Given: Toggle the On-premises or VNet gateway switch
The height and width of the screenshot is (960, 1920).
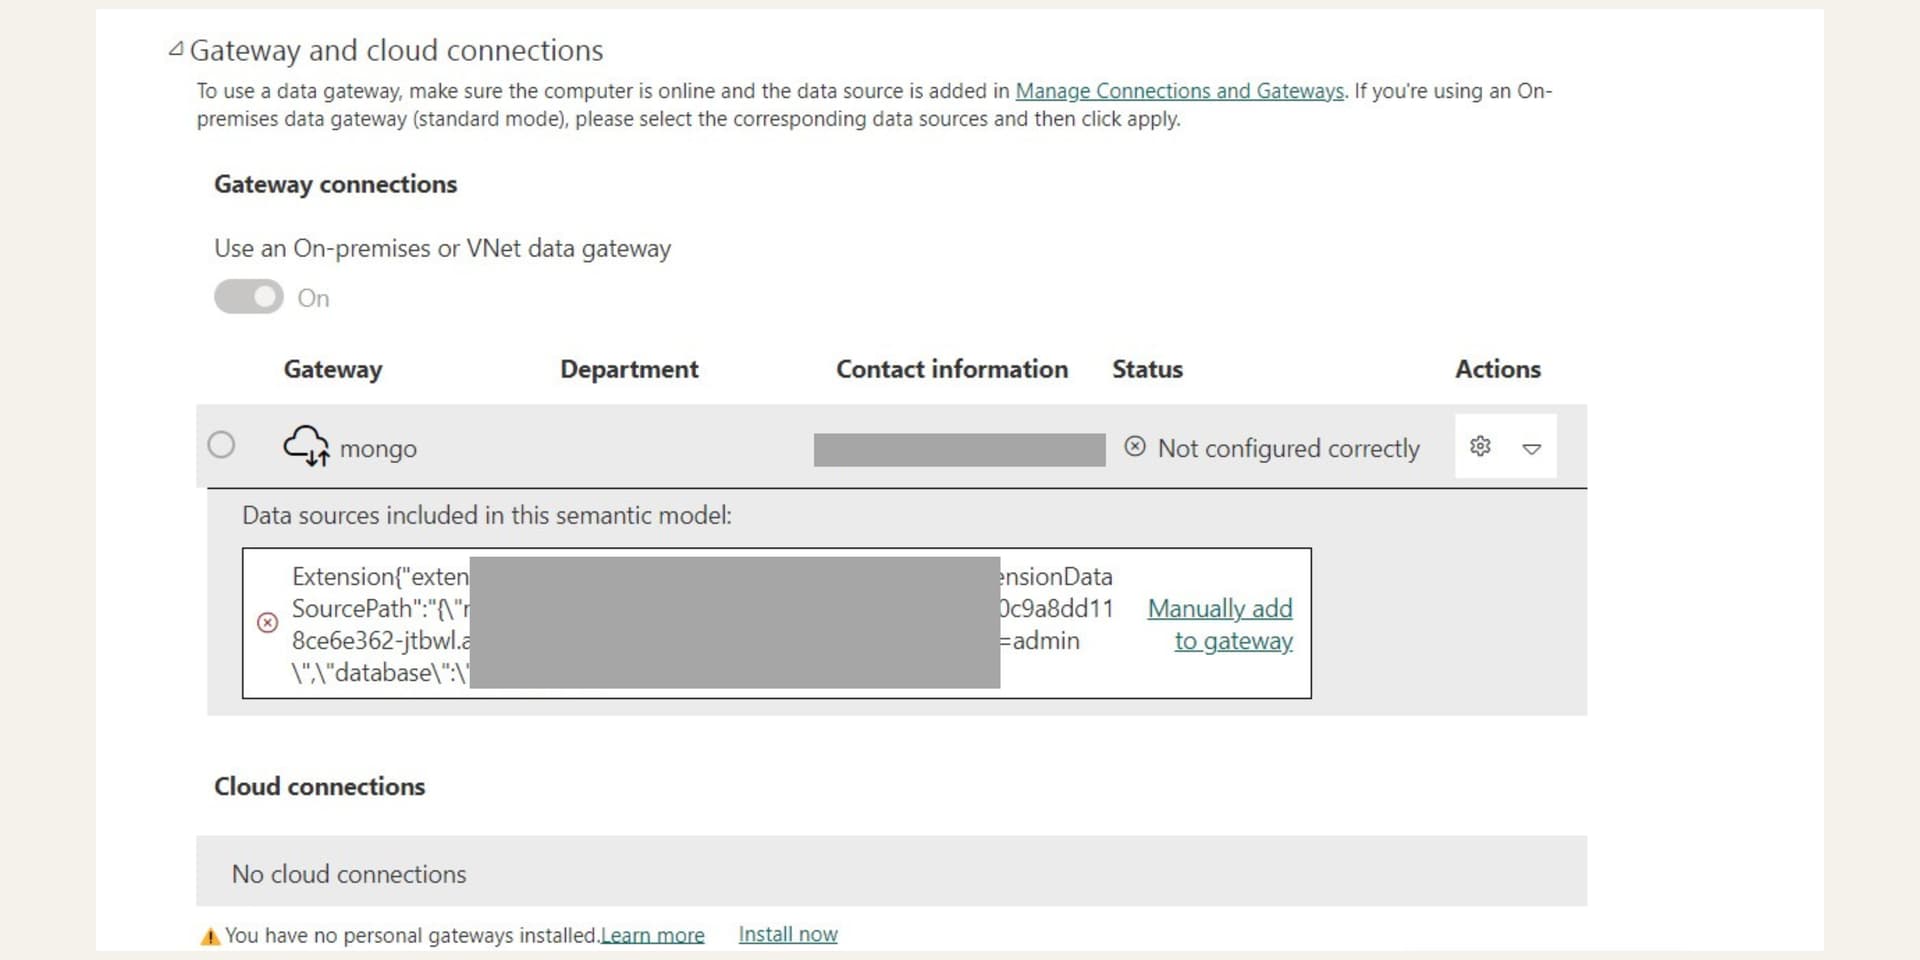Looking at the screenshot, I should click(249, 297).
